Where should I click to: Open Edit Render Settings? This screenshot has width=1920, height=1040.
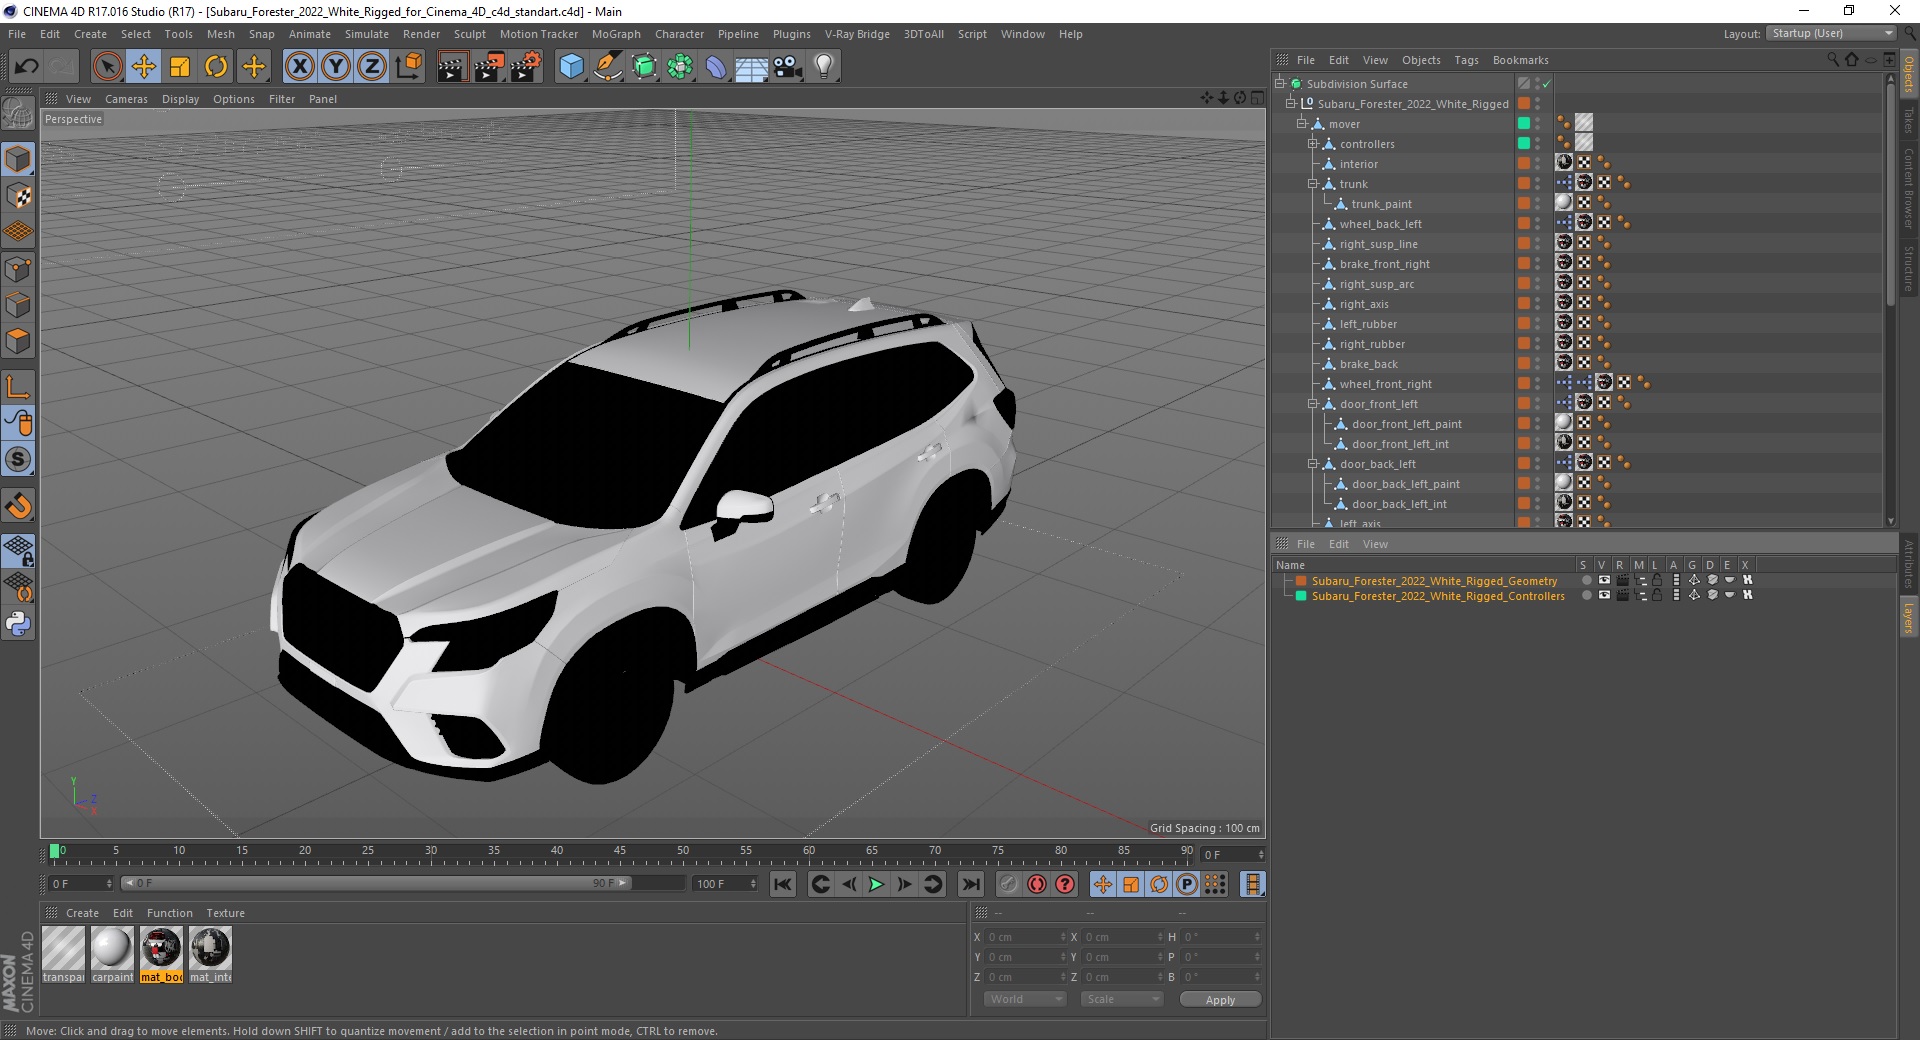(526, 67)
